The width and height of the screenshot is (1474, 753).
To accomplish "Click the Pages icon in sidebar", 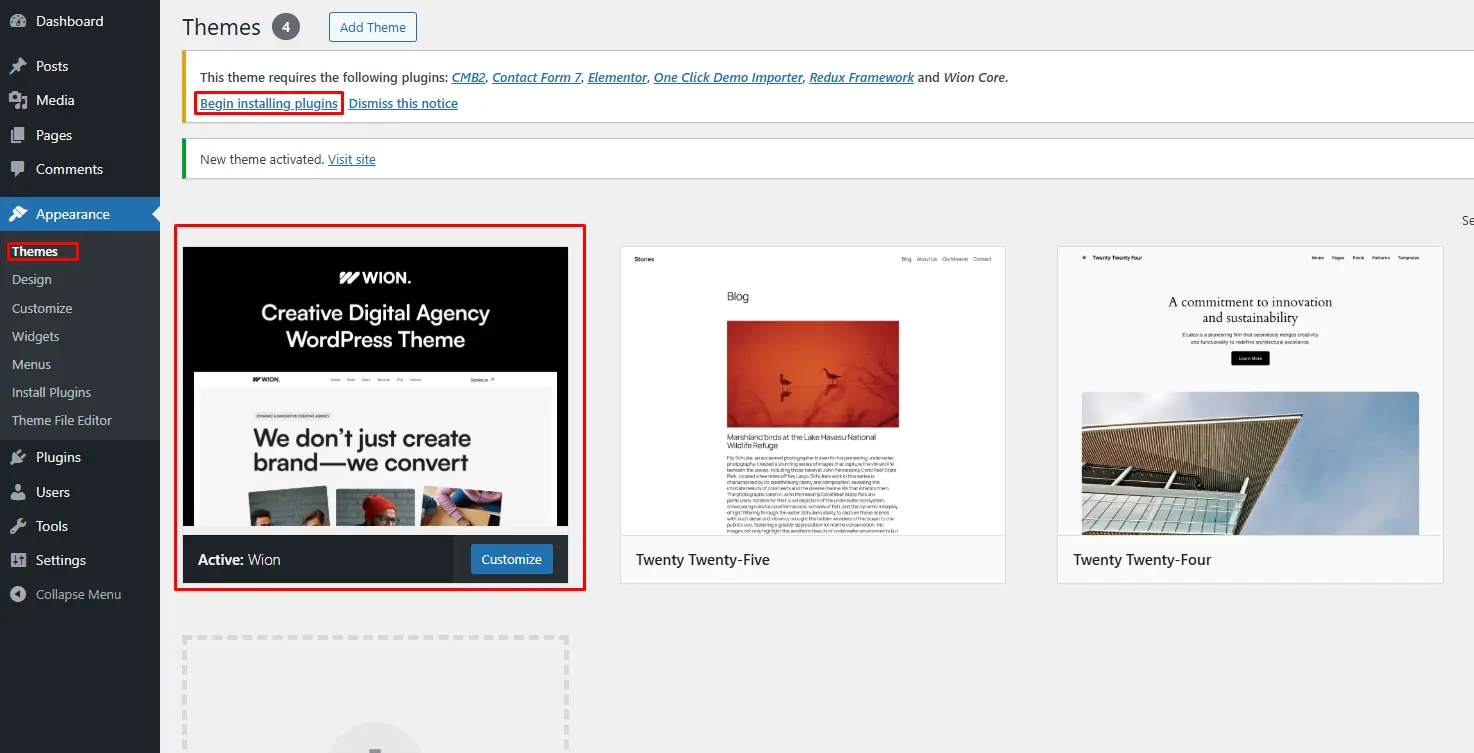I will (x=18, y=135).
